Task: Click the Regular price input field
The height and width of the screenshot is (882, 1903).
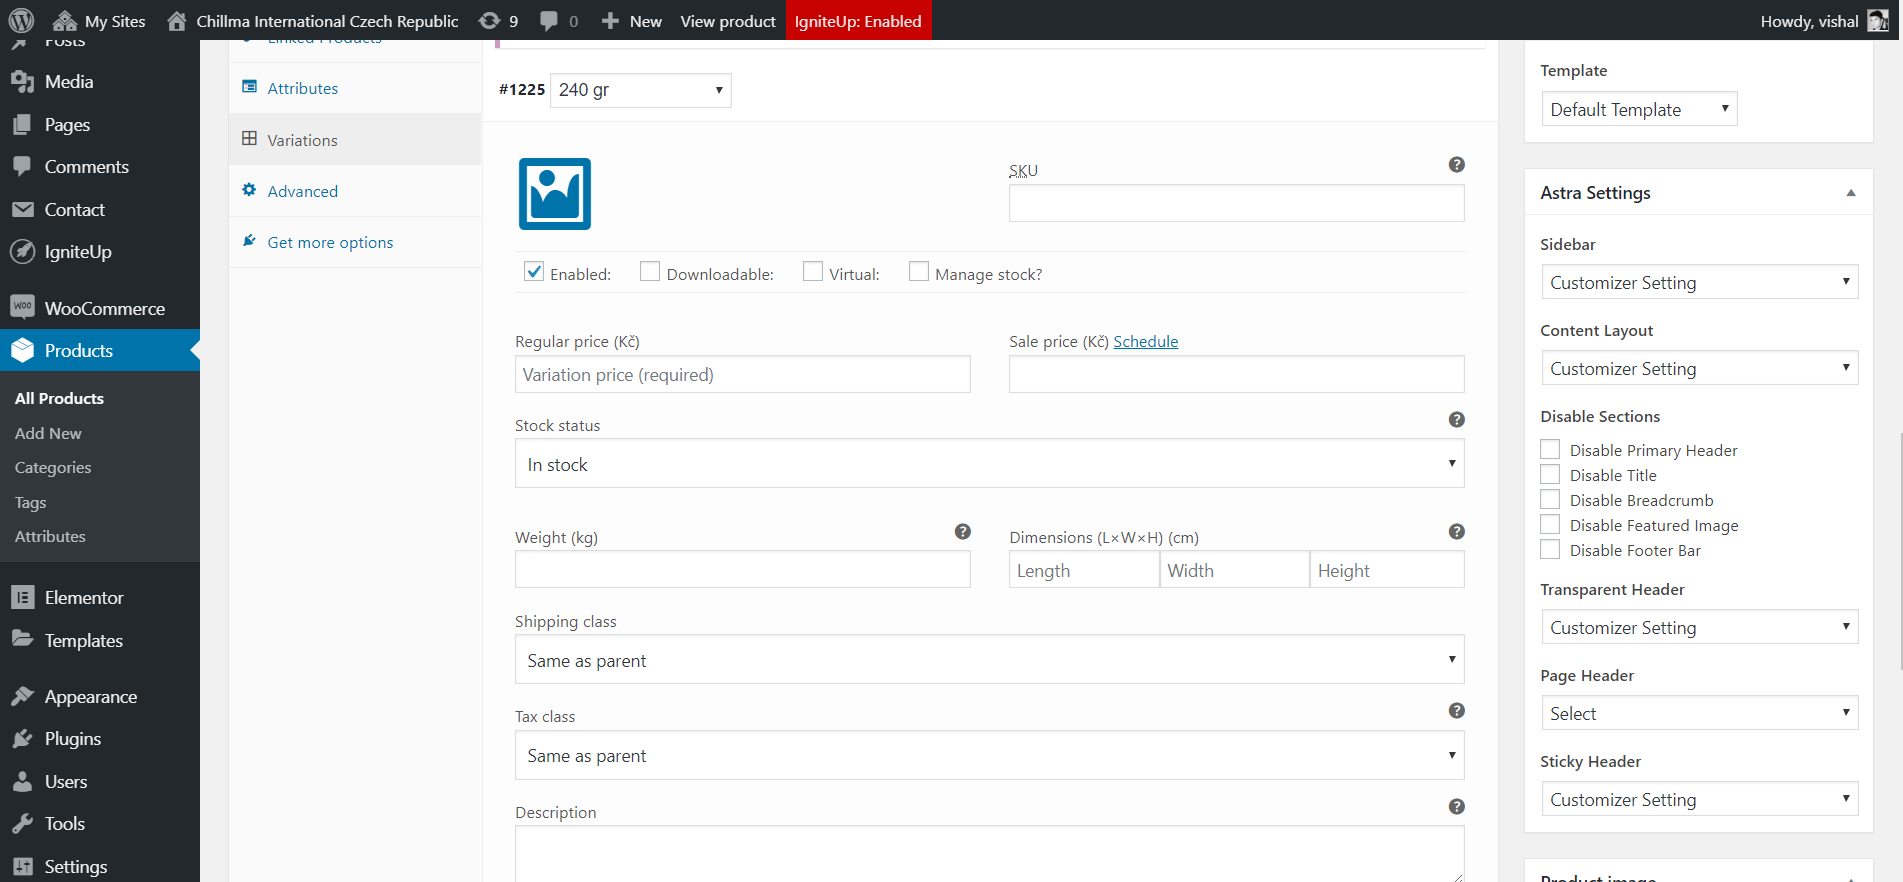Action: (x=742, y=374)
